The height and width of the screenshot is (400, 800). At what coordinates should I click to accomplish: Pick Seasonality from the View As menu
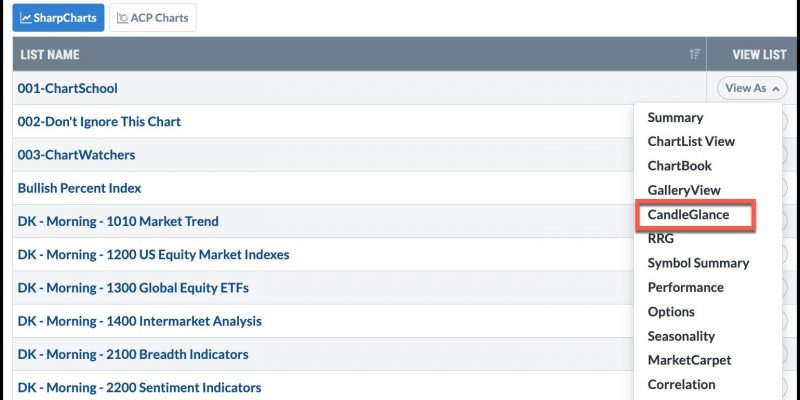pos(681,336)
